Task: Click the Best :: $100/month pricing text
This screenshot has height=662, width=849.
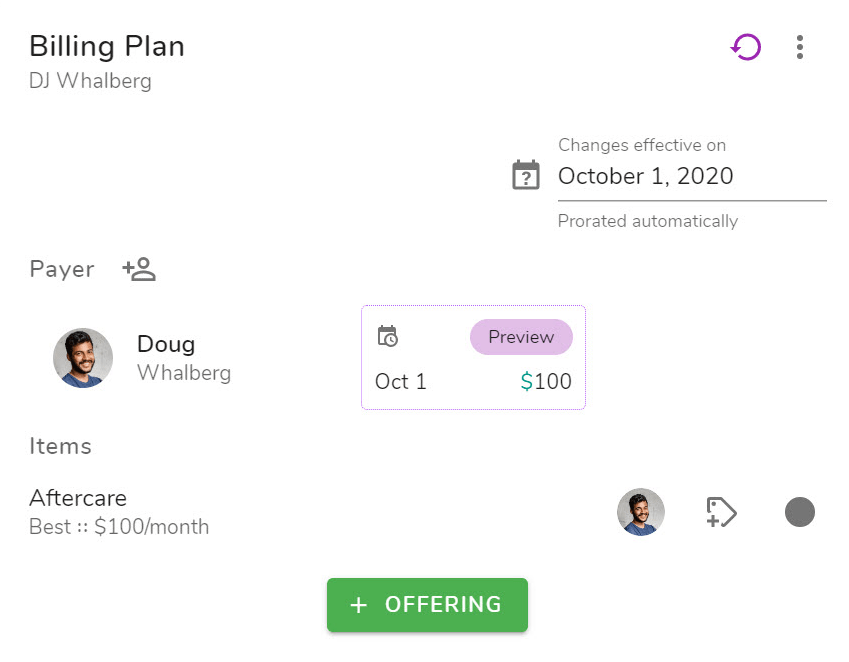Action: [x=119, y=527]
